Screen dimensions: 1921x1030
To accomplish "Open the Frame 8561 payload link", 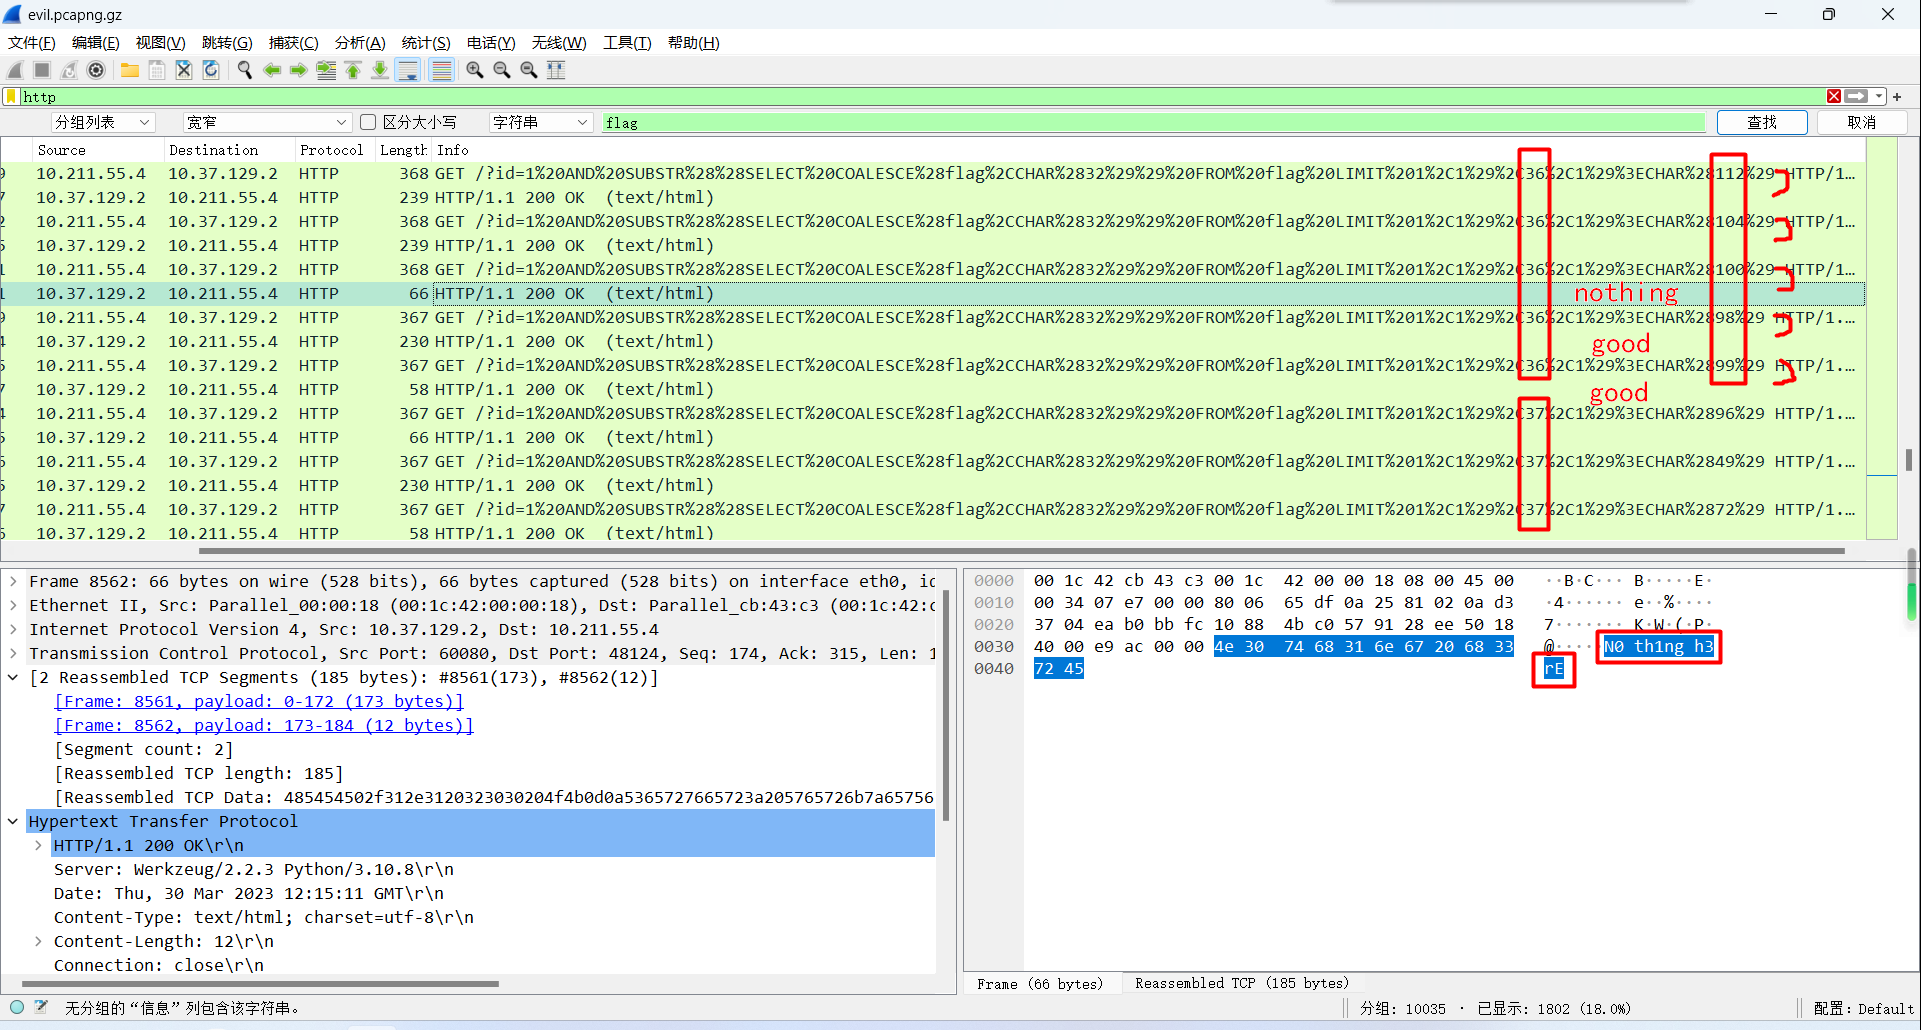I will 259,701.
